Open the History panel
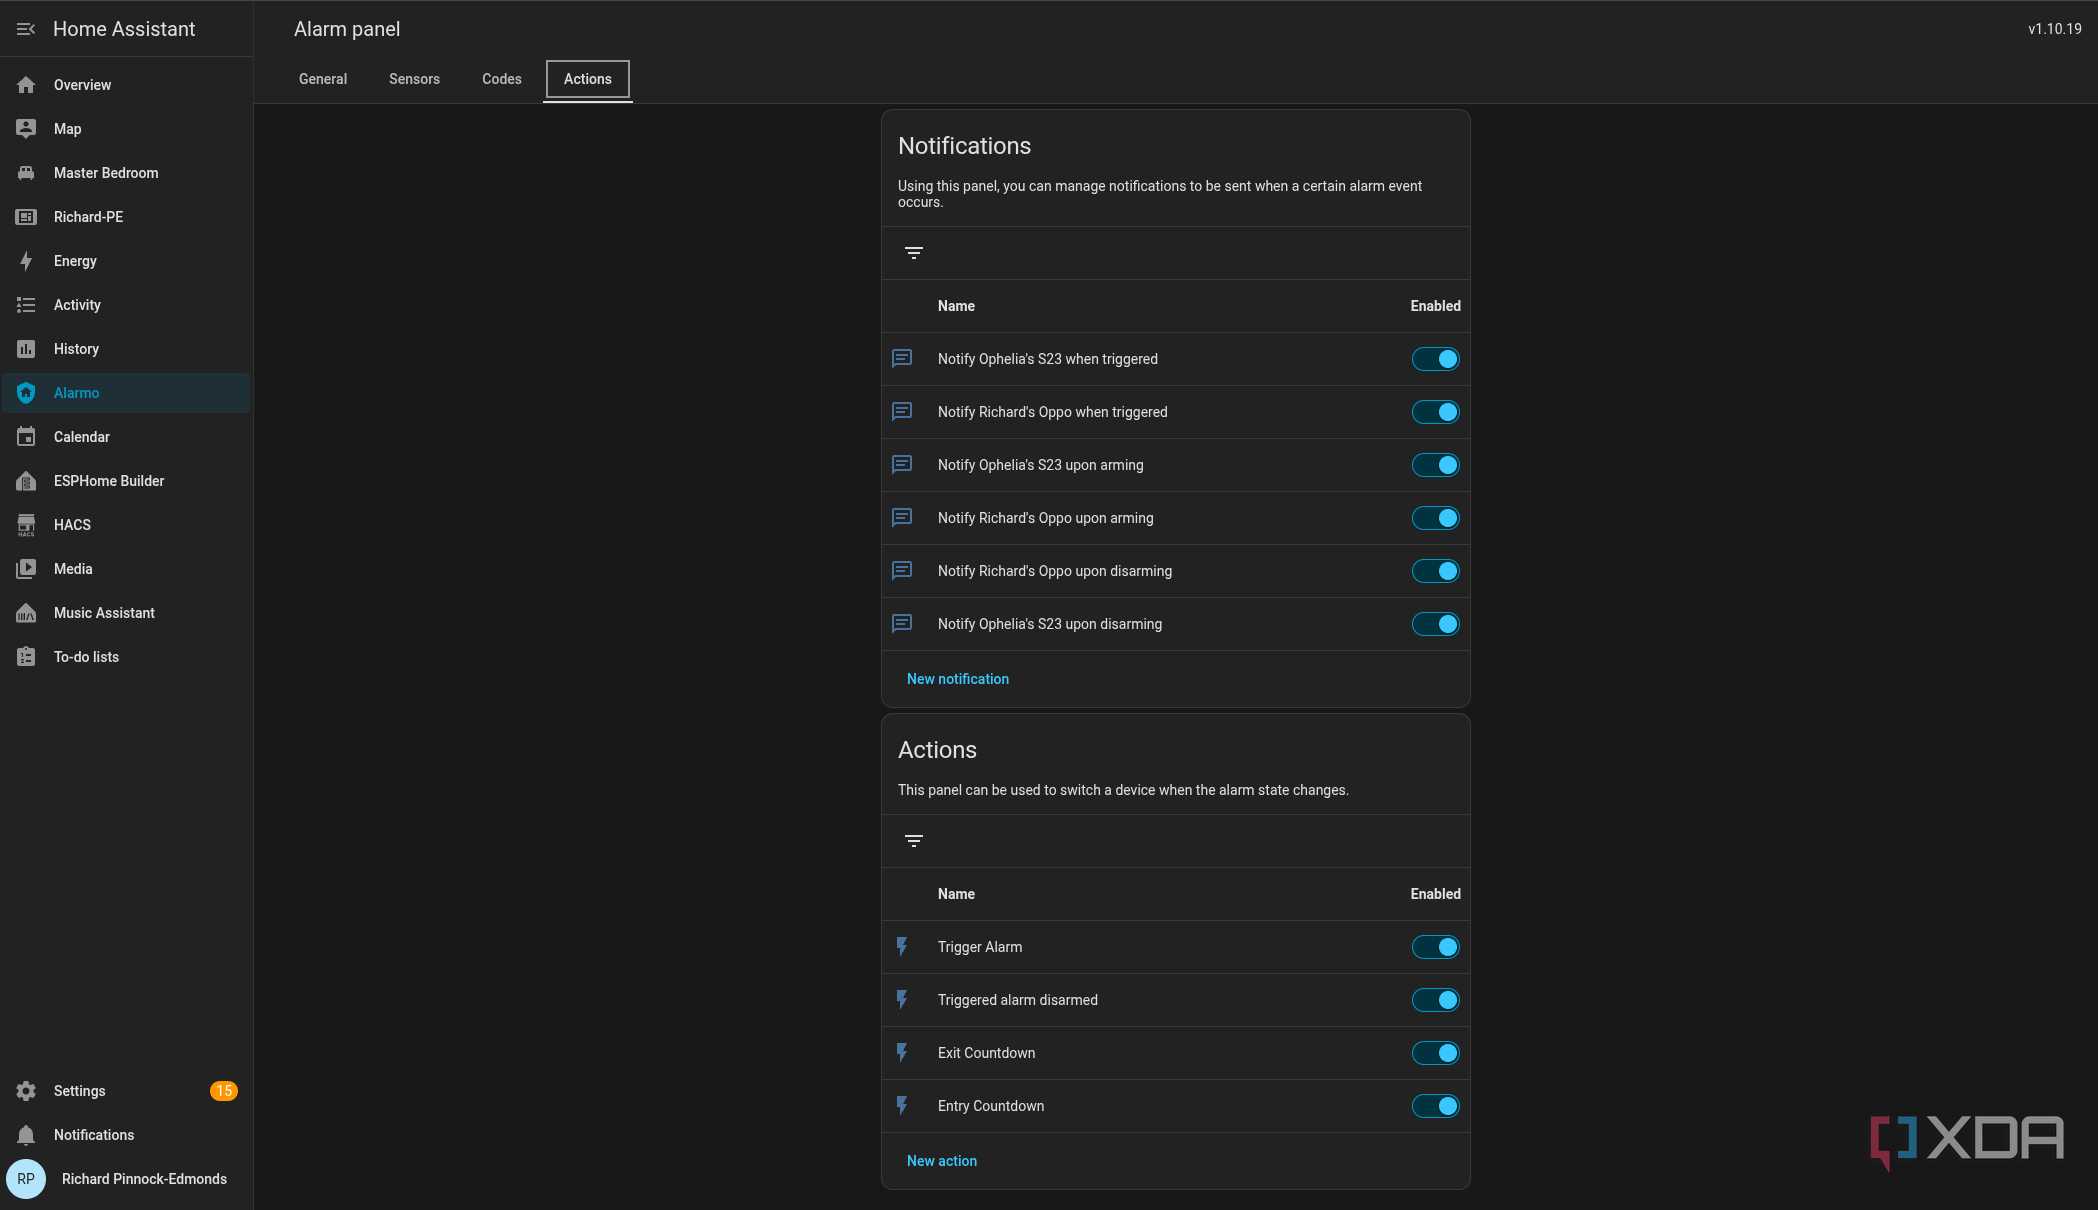Image resolution: width=2098 pixels, height=1210 pixels. point(126,349)
